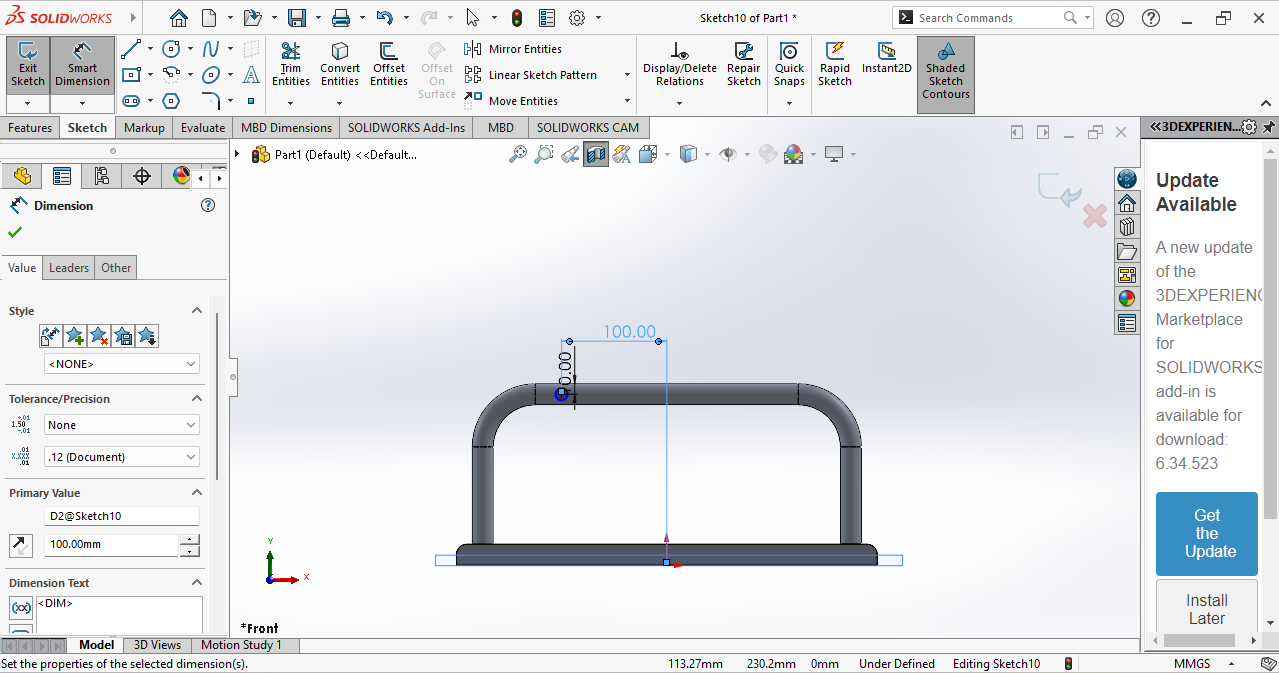Select the Circle sketch tool
This screenshot has height=673, width=1279.
(x=171, y=48)
